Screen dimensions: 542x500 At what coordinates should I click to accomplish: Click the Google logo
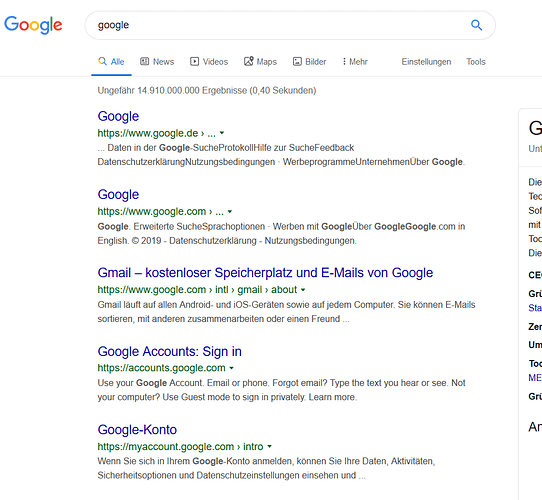33,25
